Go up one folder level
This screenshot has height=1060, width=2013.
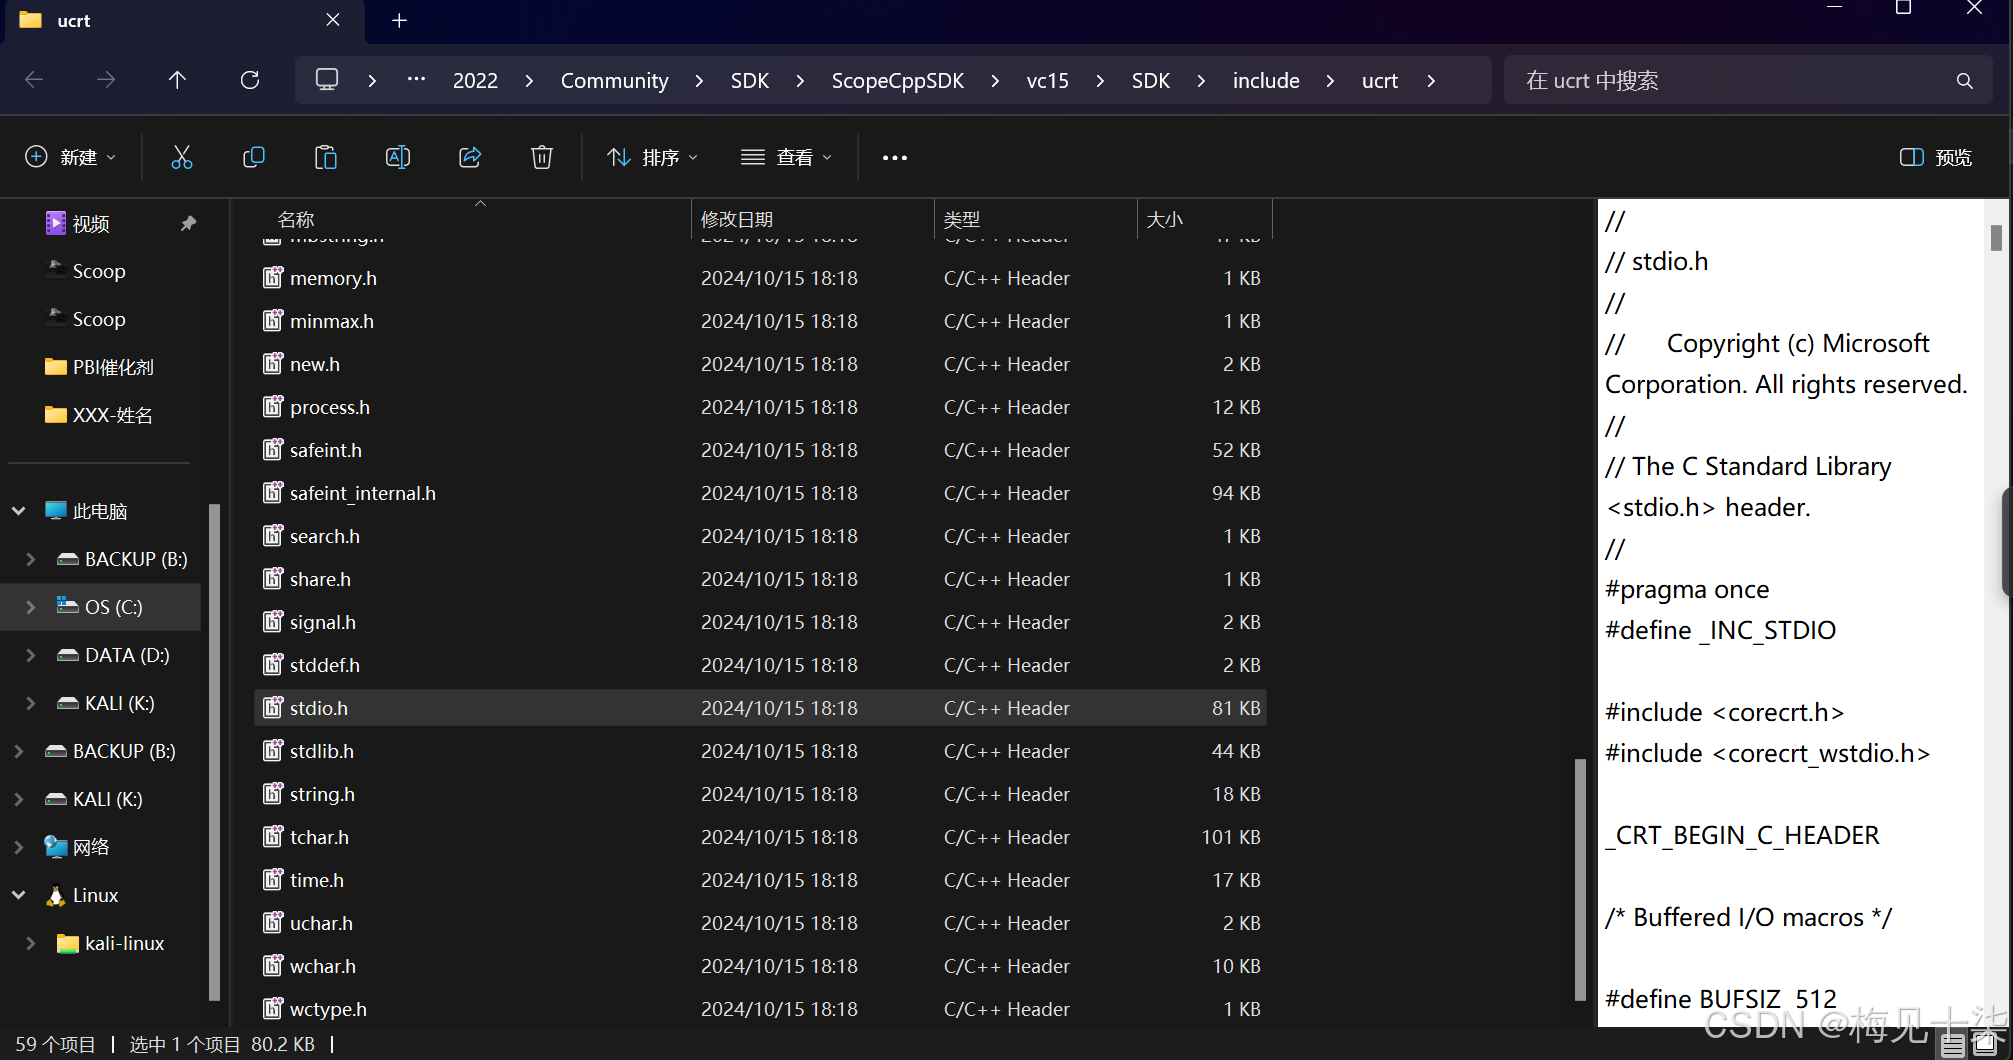pyautogui.click(x=177, y=80)
